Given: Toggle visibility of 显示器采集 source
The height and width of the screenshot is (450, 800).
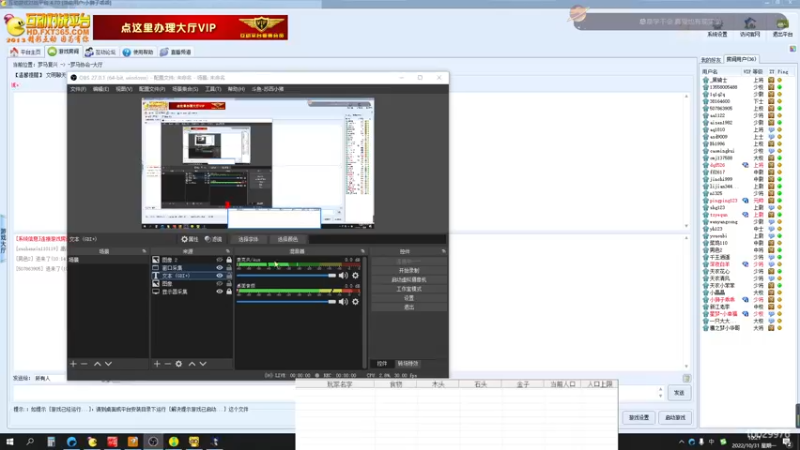Looking at the screenshot, I should (219, 291).
